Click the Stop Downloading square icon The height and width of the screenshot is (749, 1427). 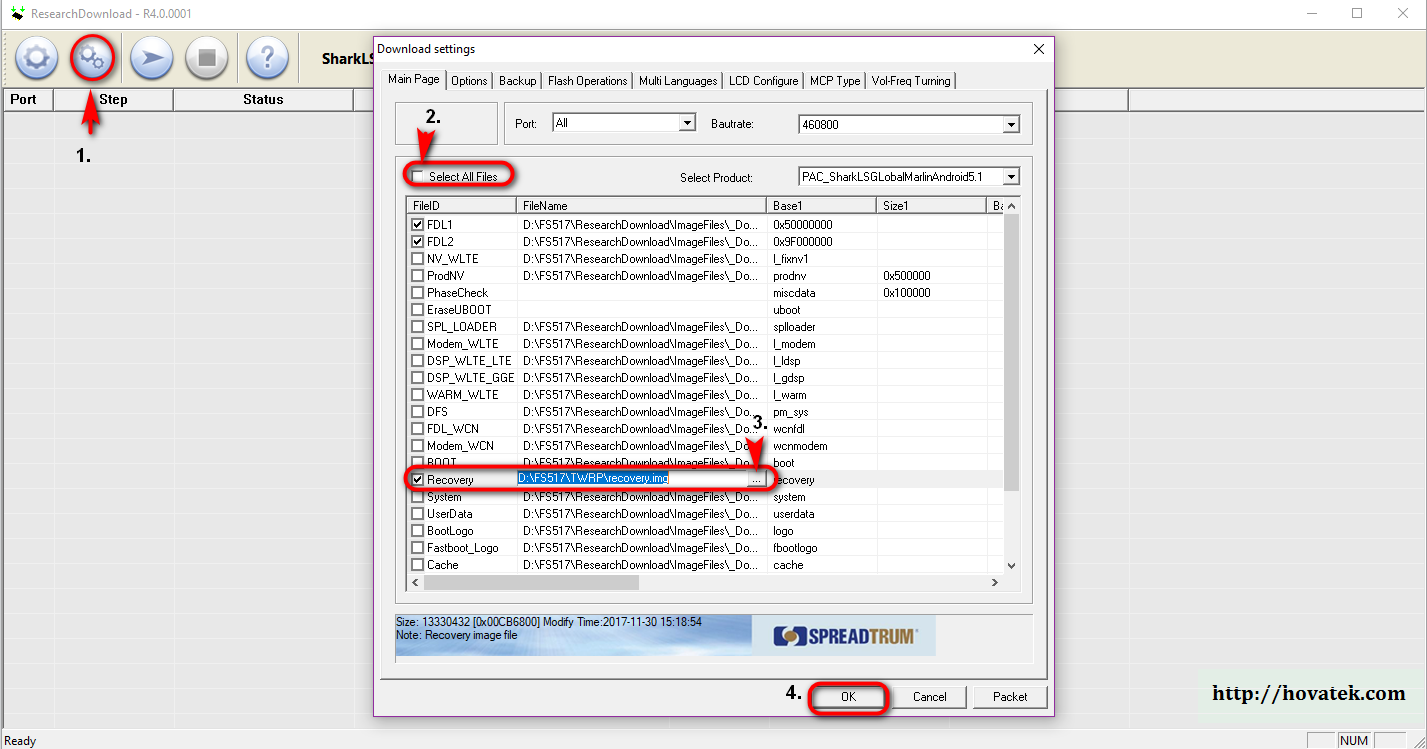tap(207, 58)
